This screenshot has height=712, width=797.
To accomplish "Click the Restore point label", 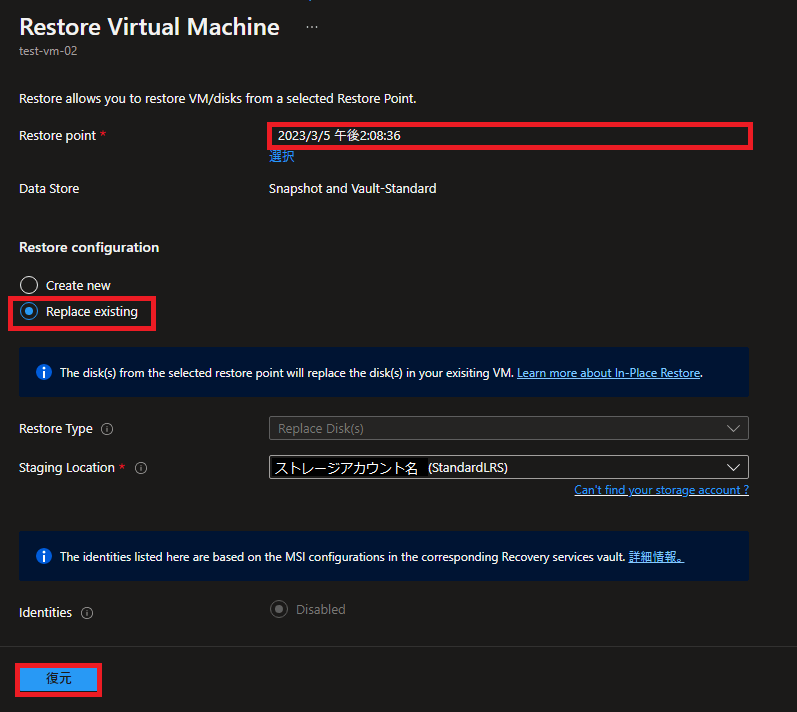I will coord(57,136).
